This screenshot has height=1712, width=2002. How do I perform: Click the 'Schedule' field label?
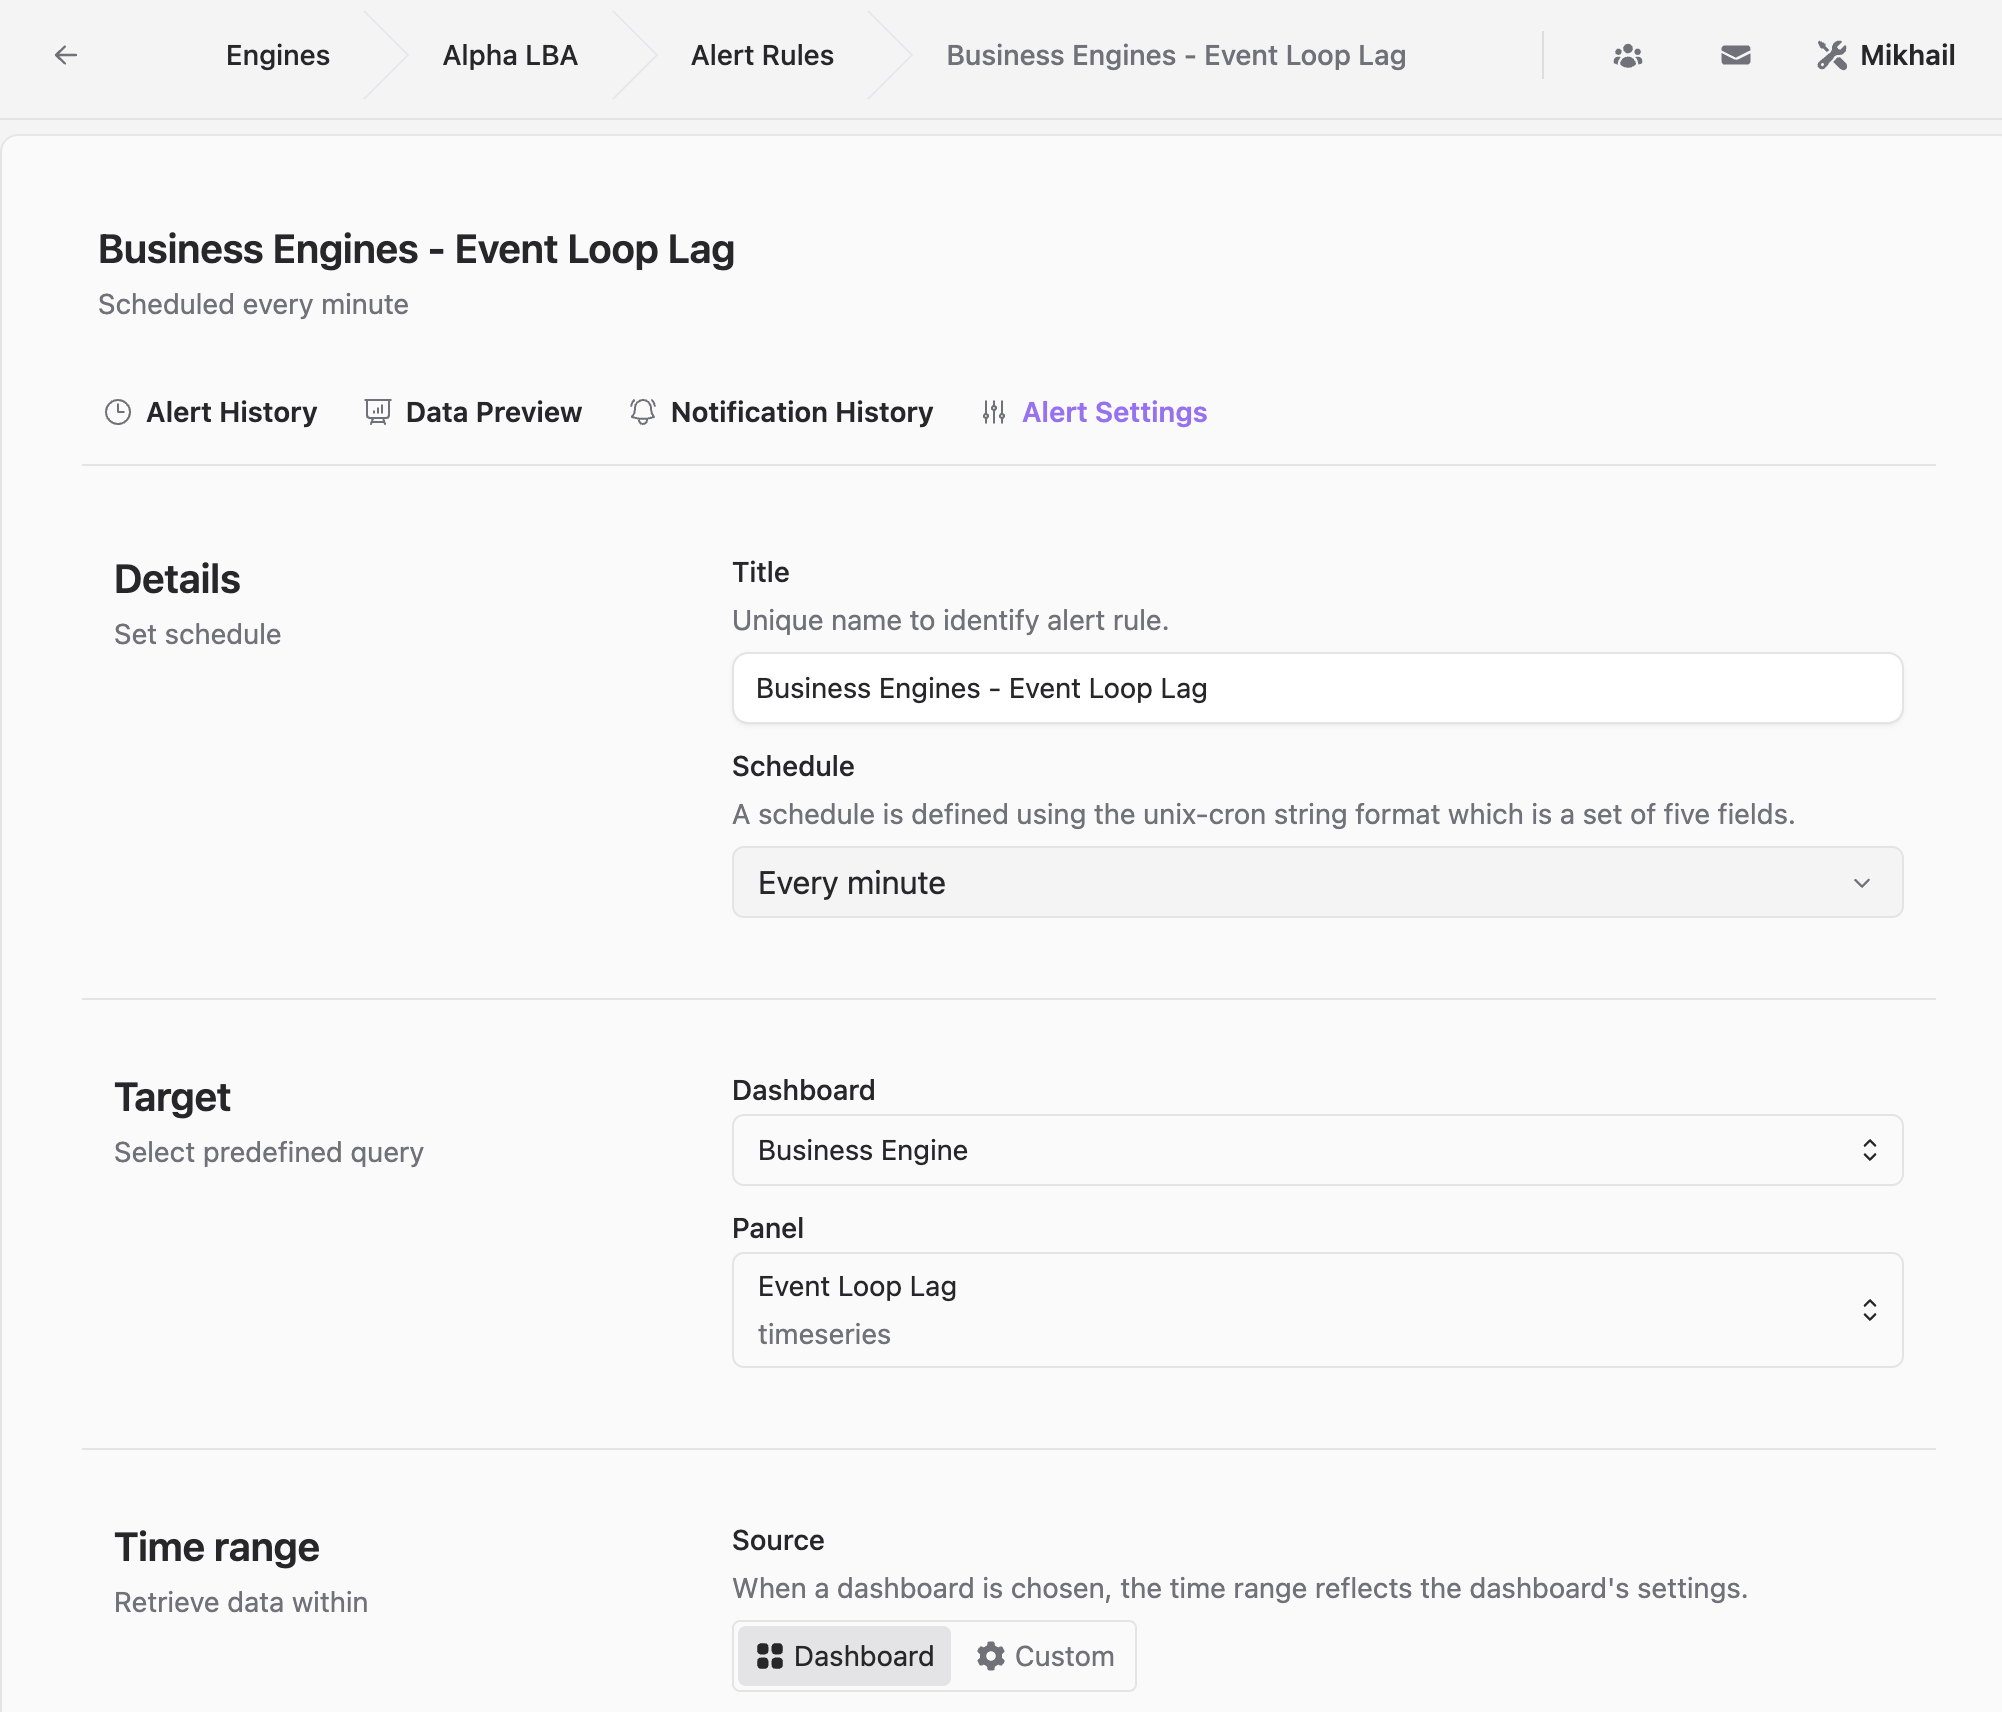coord(793,766)
